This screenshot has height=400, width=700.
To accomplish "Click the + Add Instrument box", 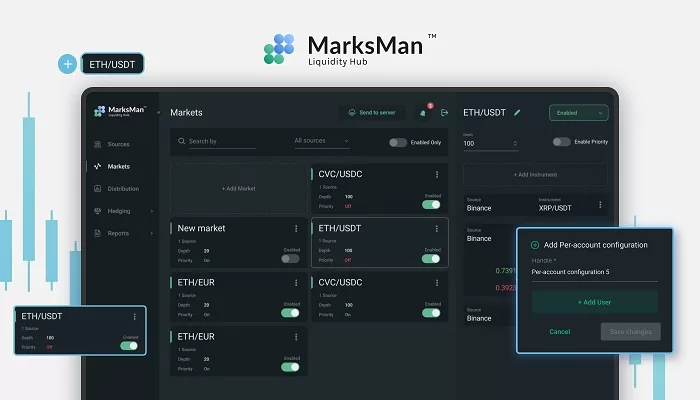I will (535, 175).
